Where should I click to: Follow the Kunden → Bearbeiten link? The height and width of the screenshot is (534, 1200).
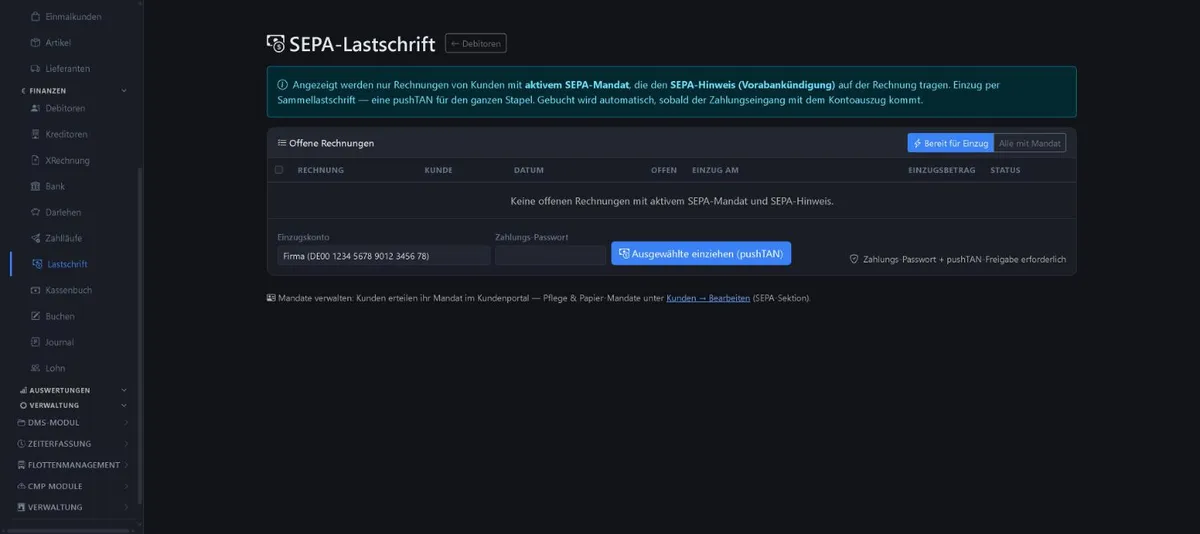[708, 298]
